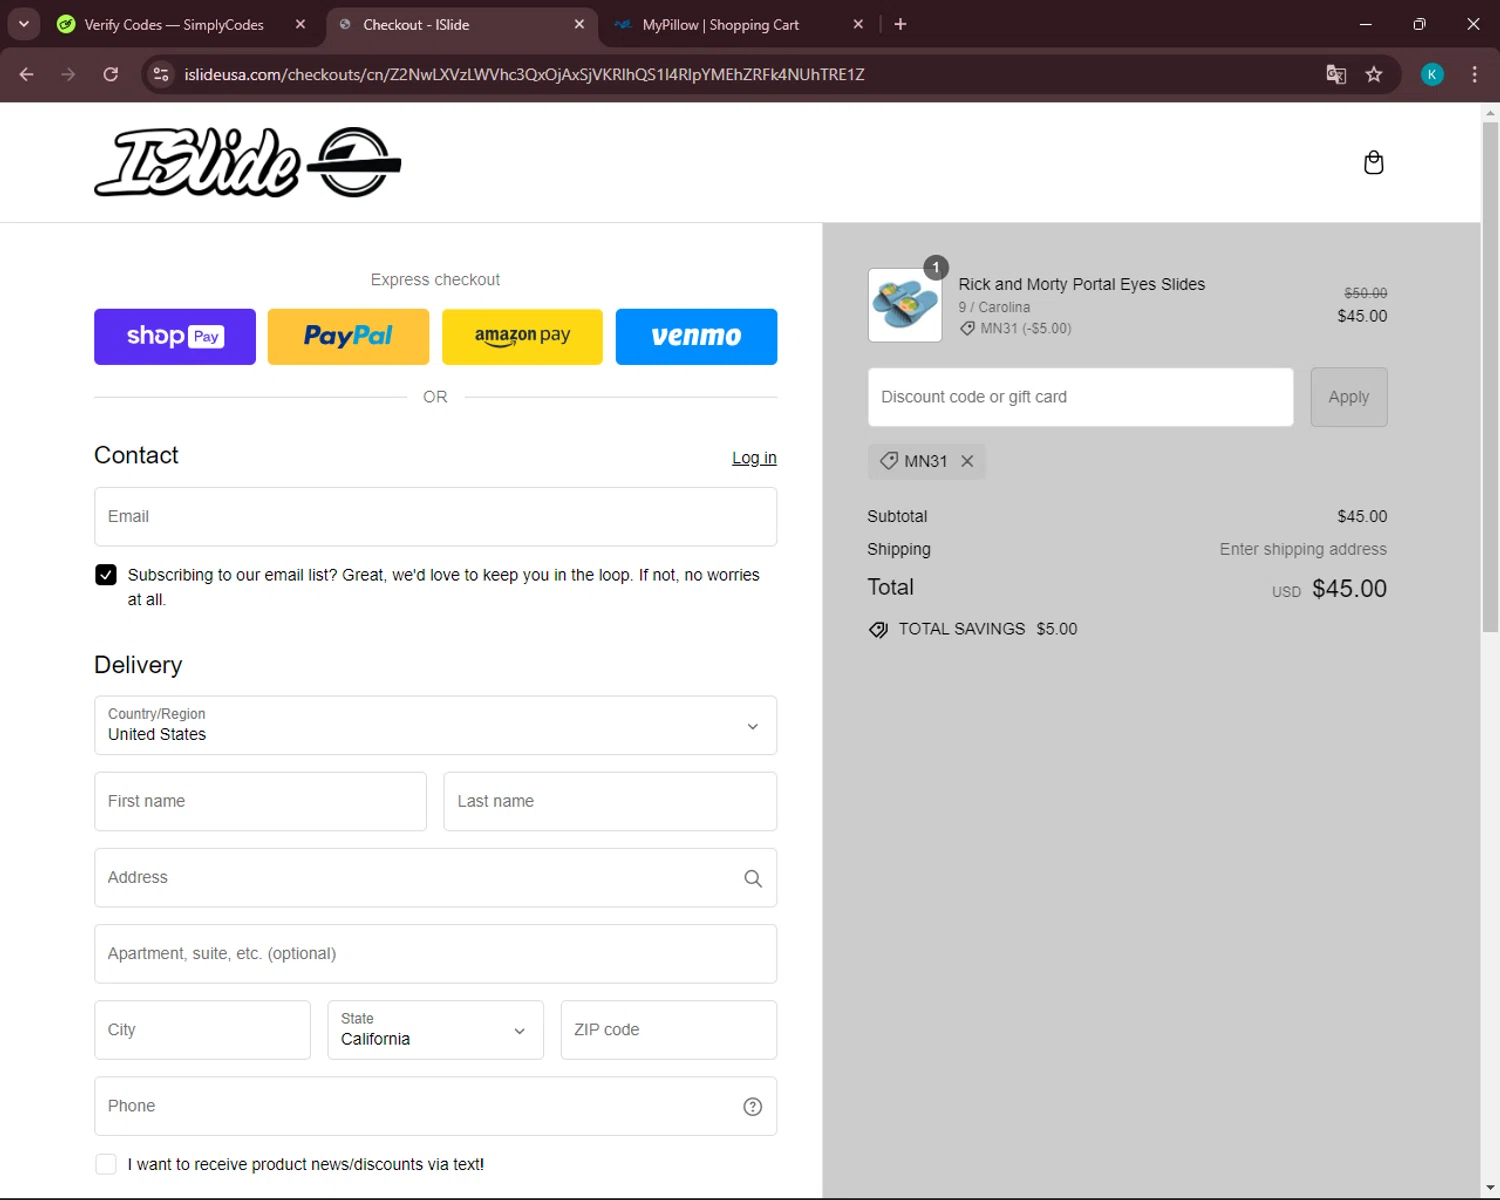Expand the Country/Region dropdown
1500x1200 pixels.
tap(435, 725)
